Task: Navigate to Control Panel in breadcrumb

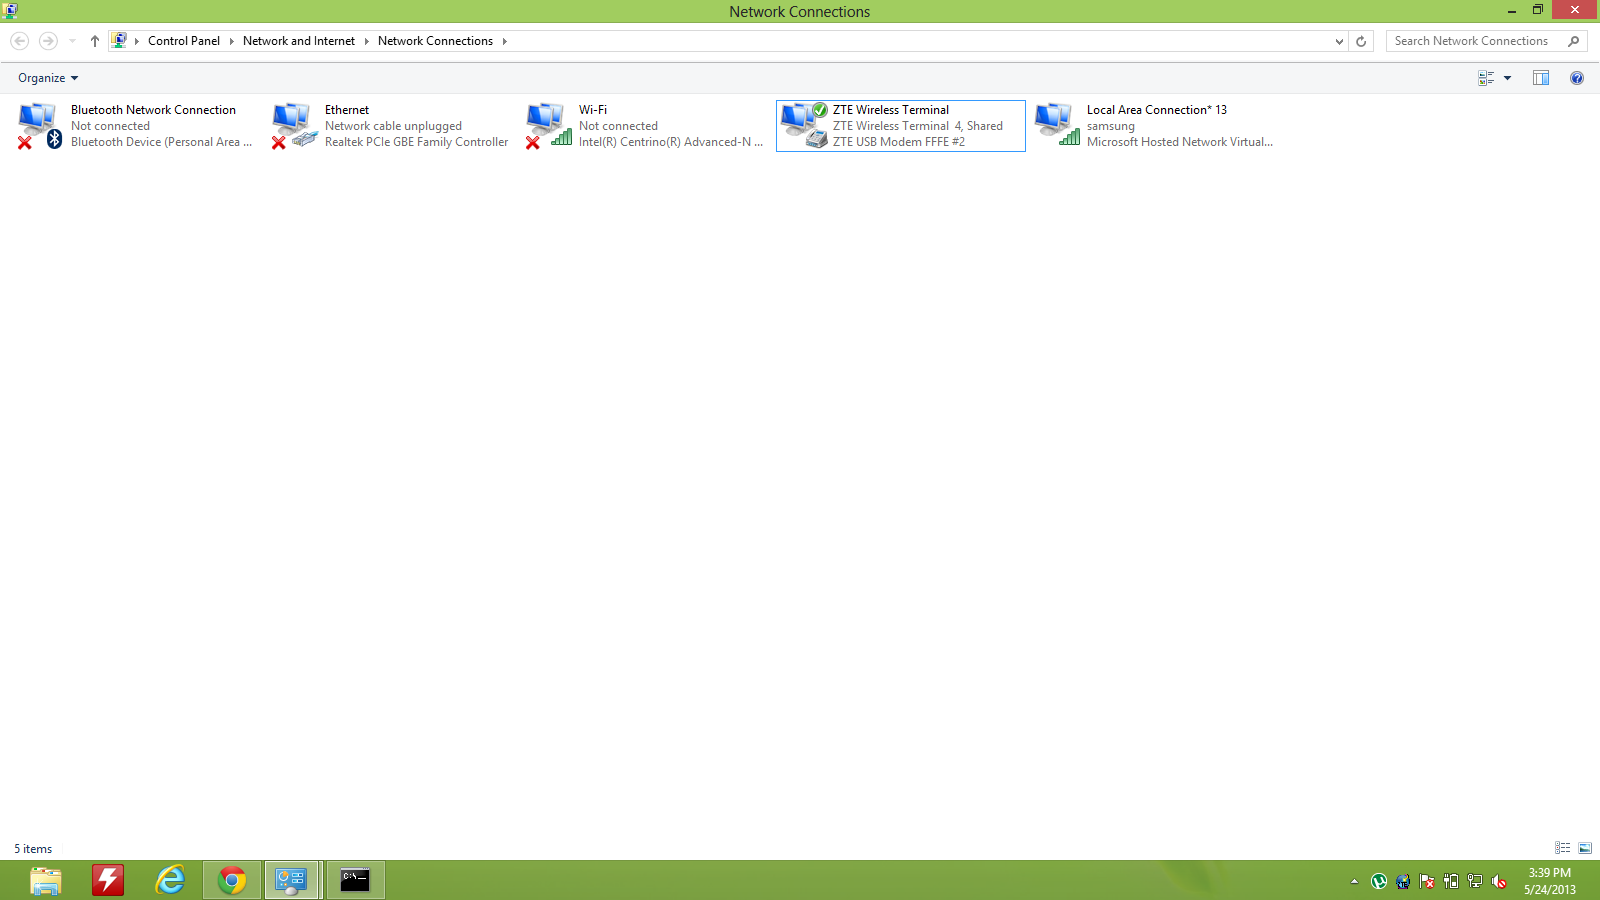Action: [x=184, y=41]
